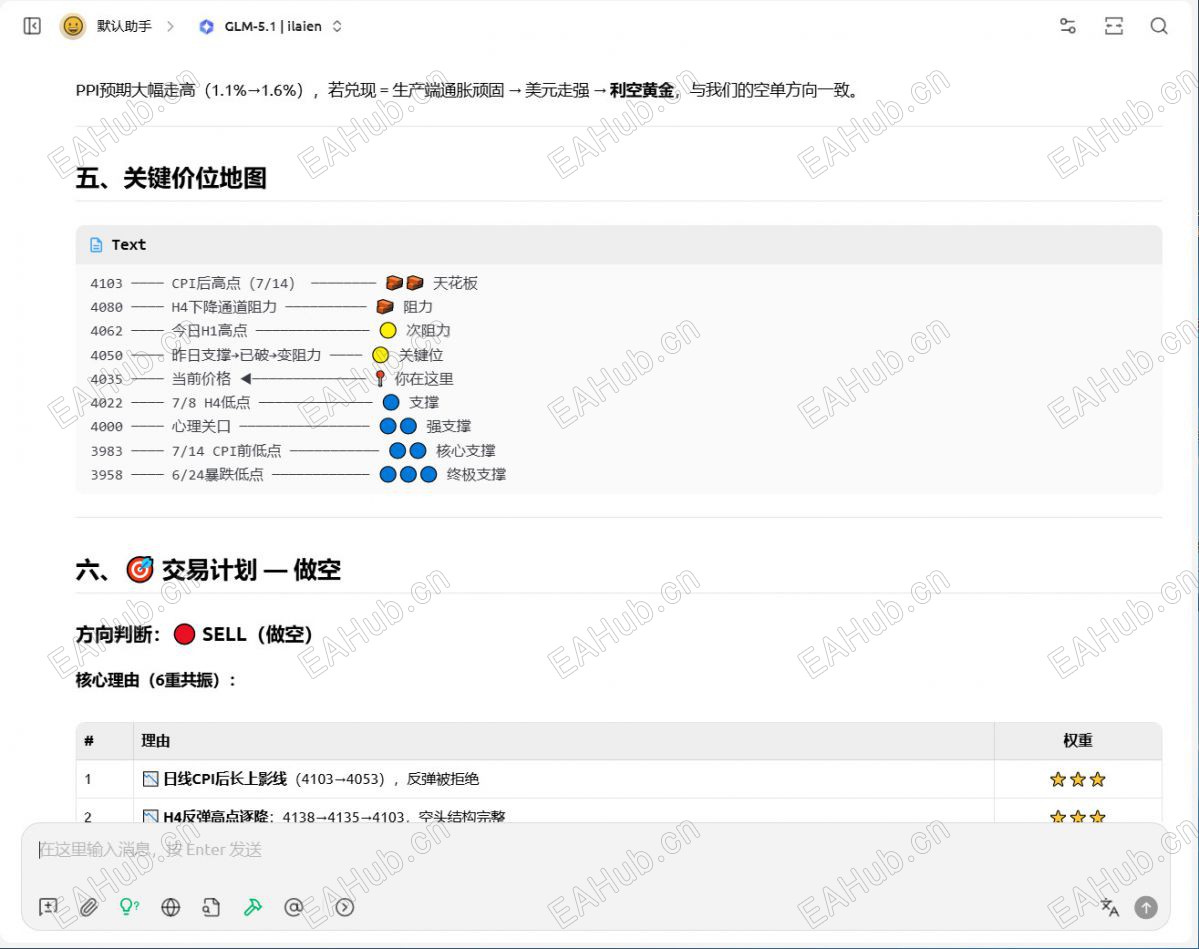
Task: Click the 理由 table column header
Action: (155, 740)
